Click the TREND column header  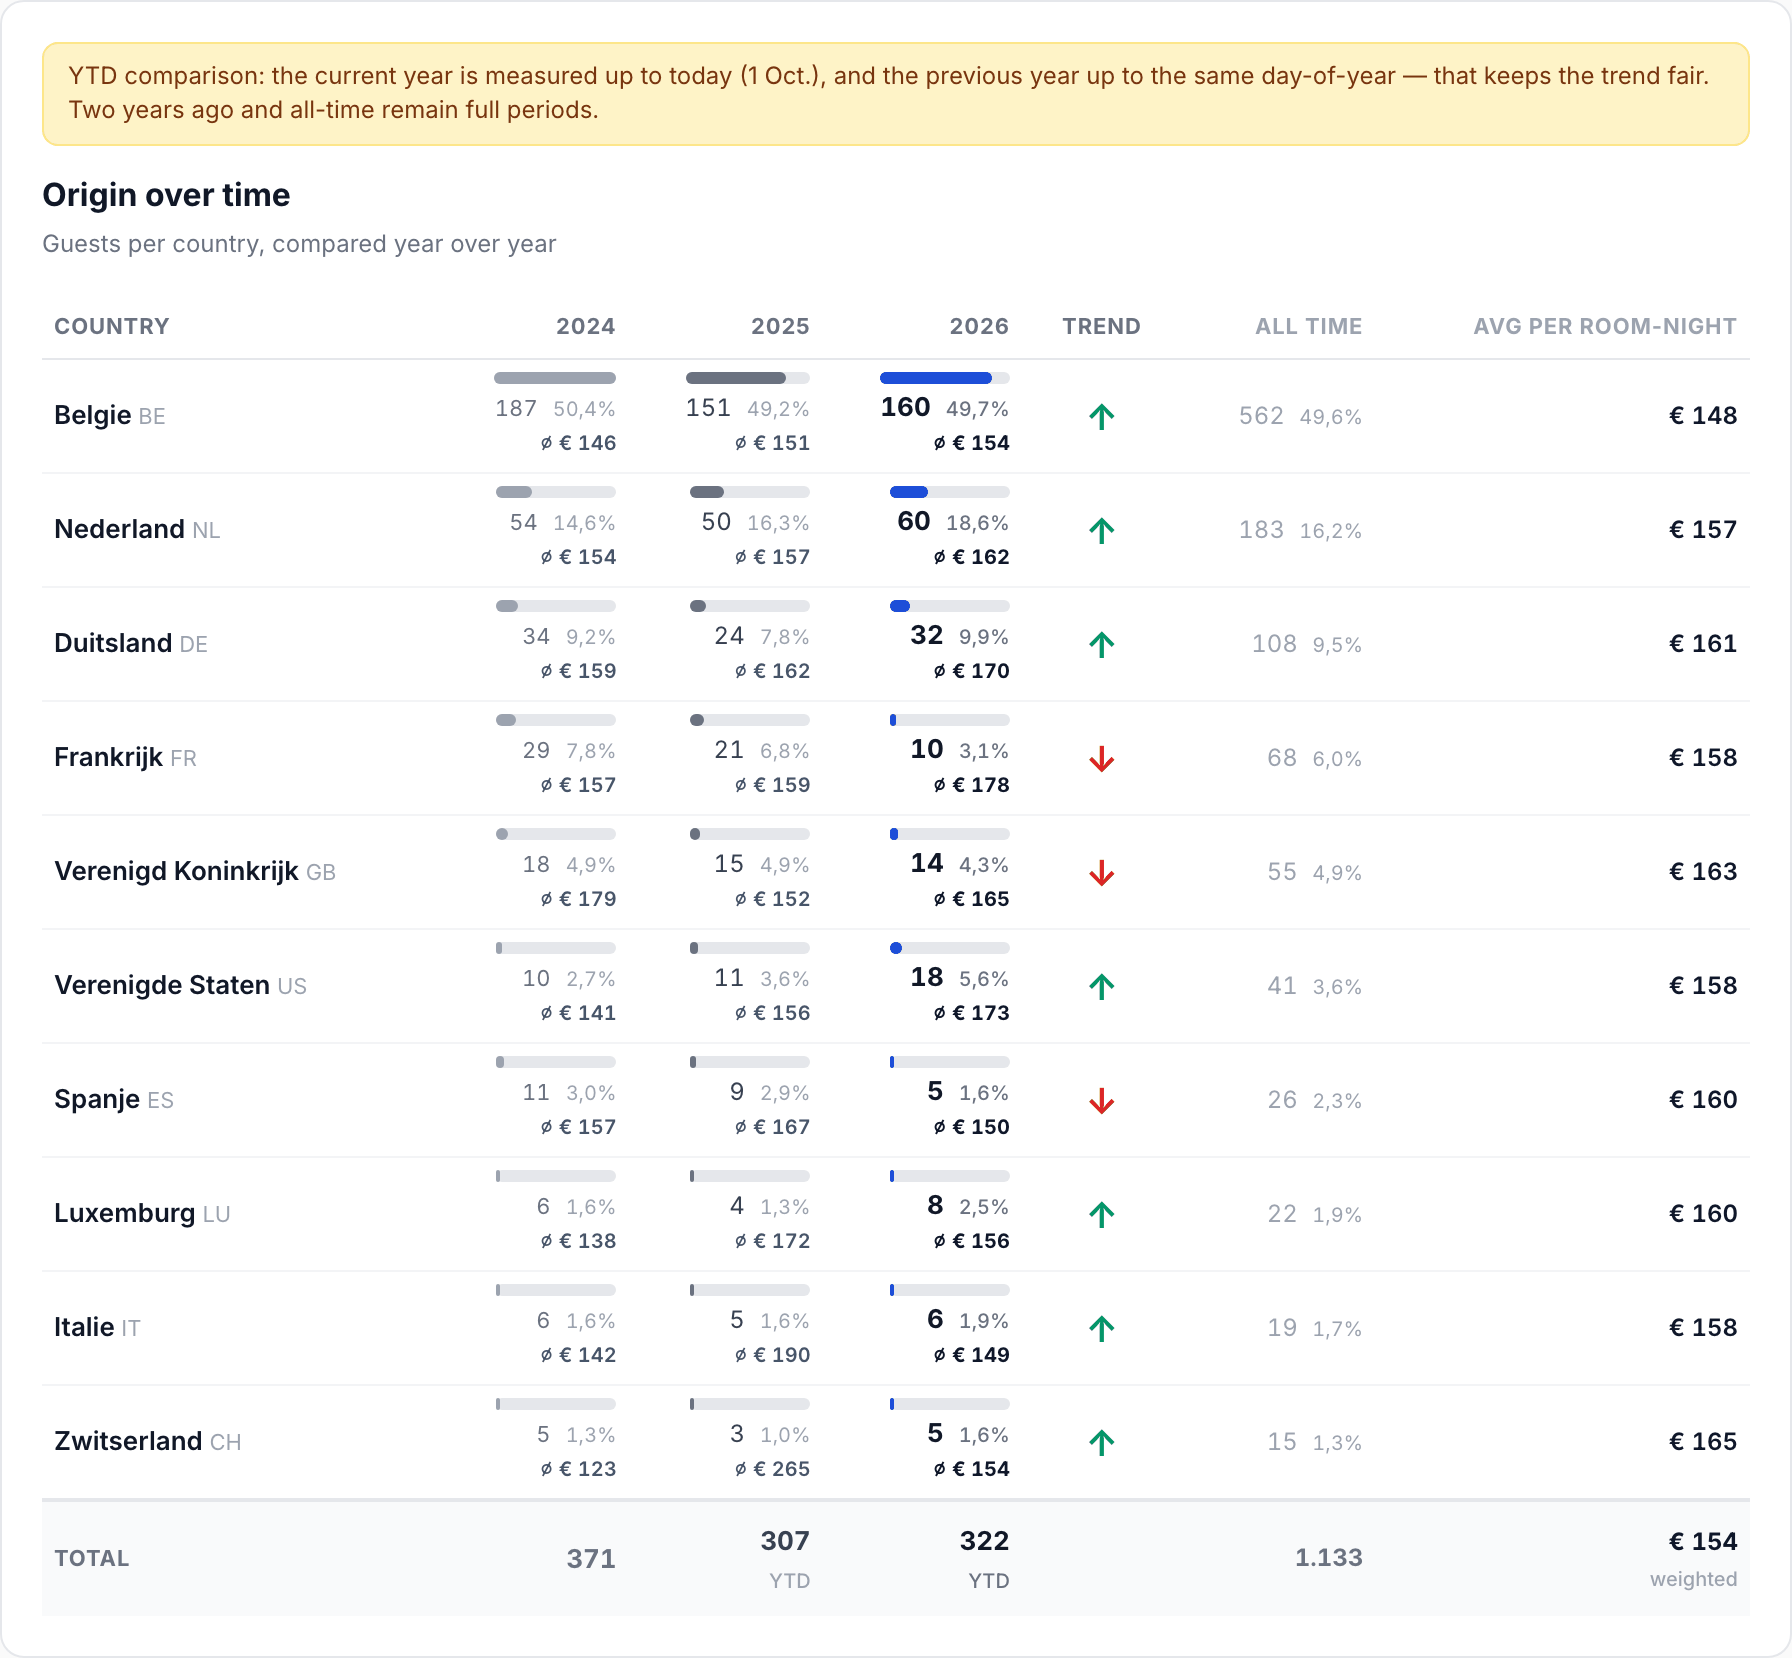tap(1101, 326)
